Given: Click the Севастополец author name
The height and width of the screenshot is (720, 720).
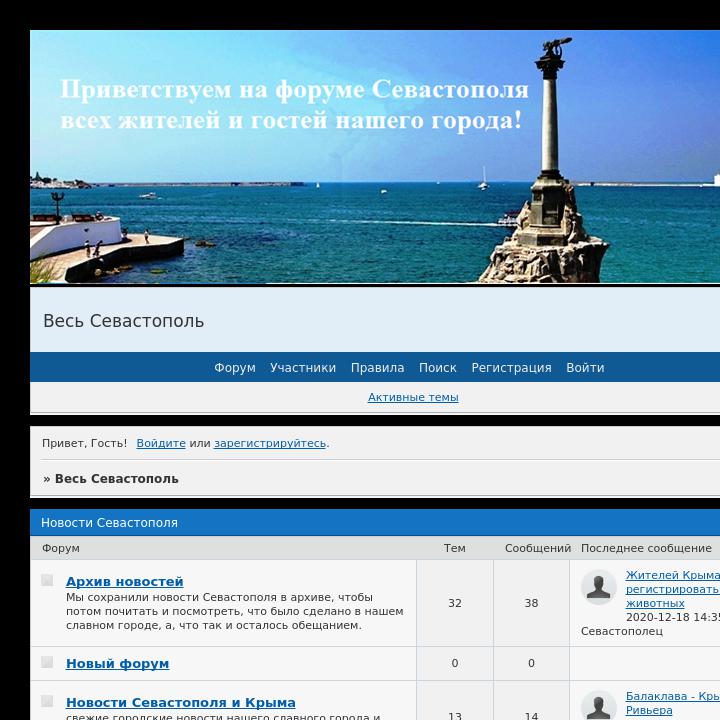Looking at the screenshot, I should 622,631.
